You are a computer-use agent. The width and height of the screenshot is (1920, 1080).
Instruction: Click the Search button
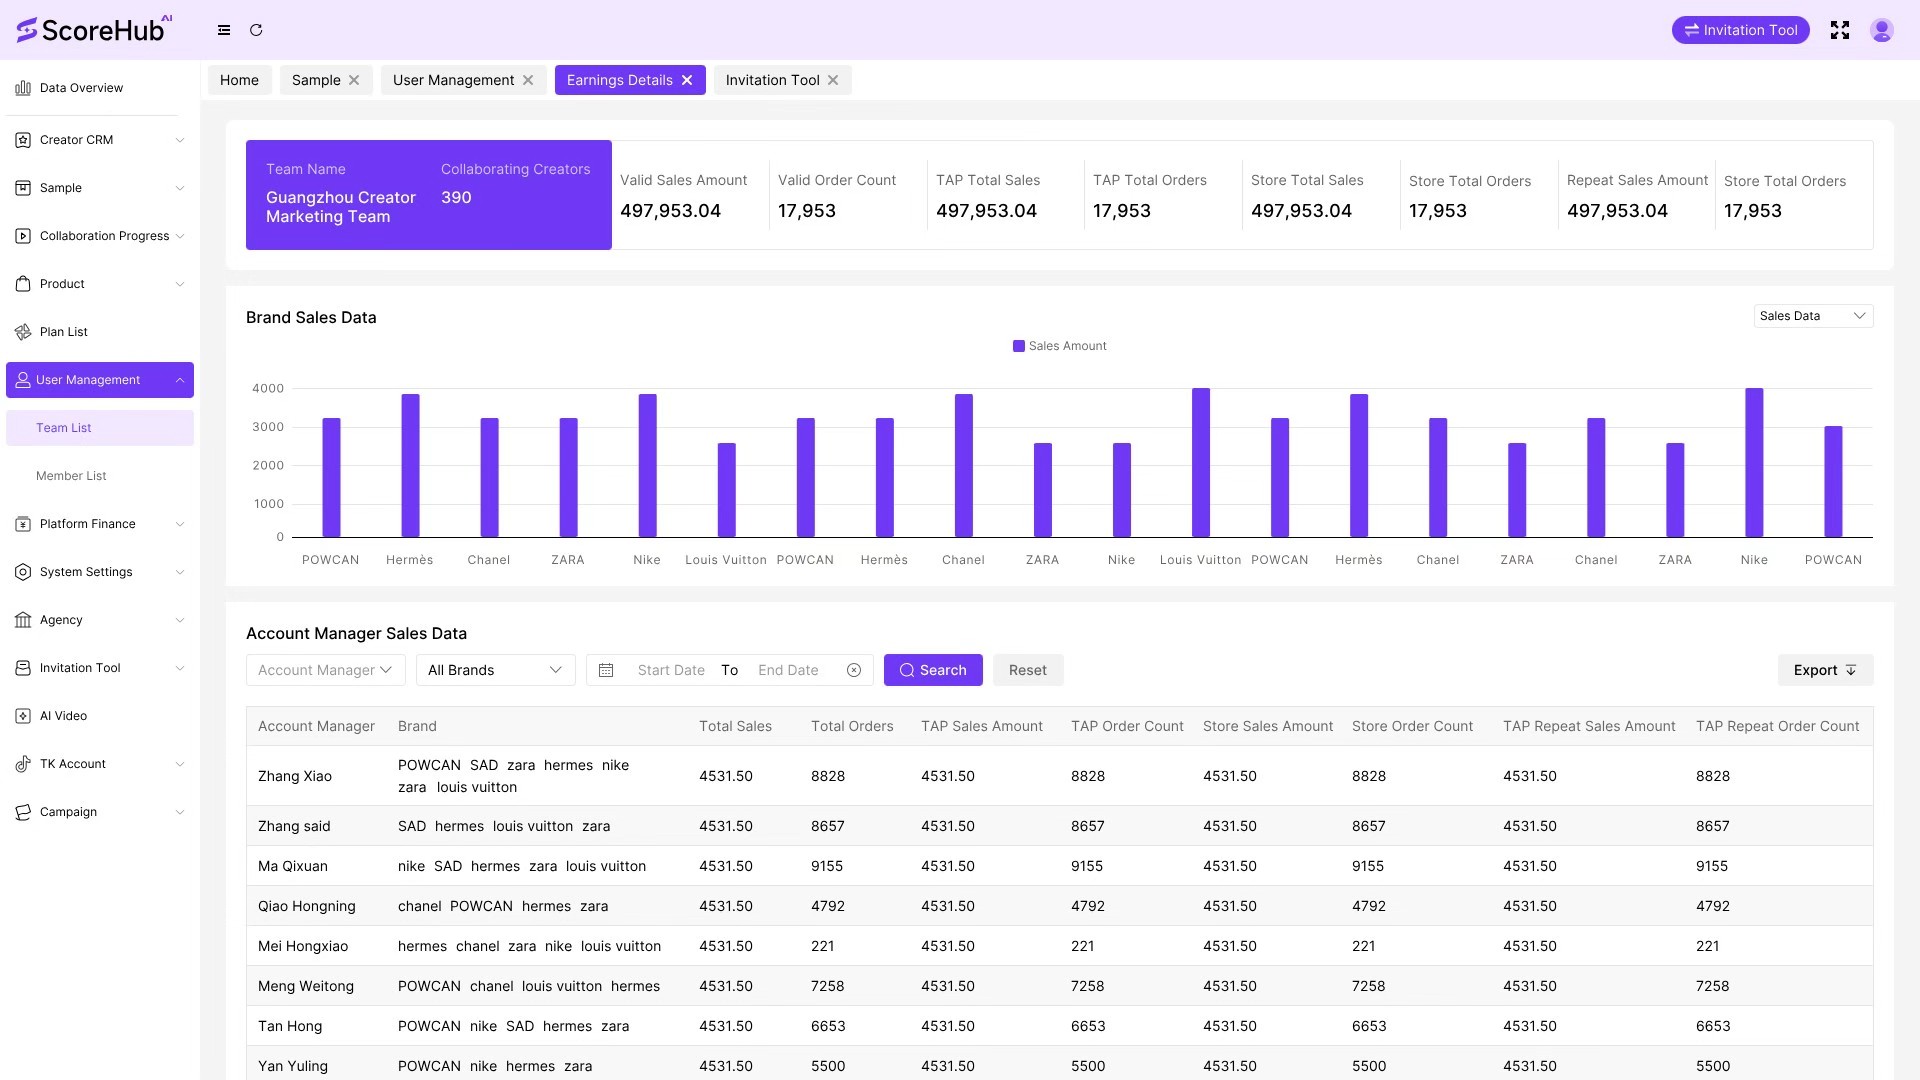[x=933, y=670]
